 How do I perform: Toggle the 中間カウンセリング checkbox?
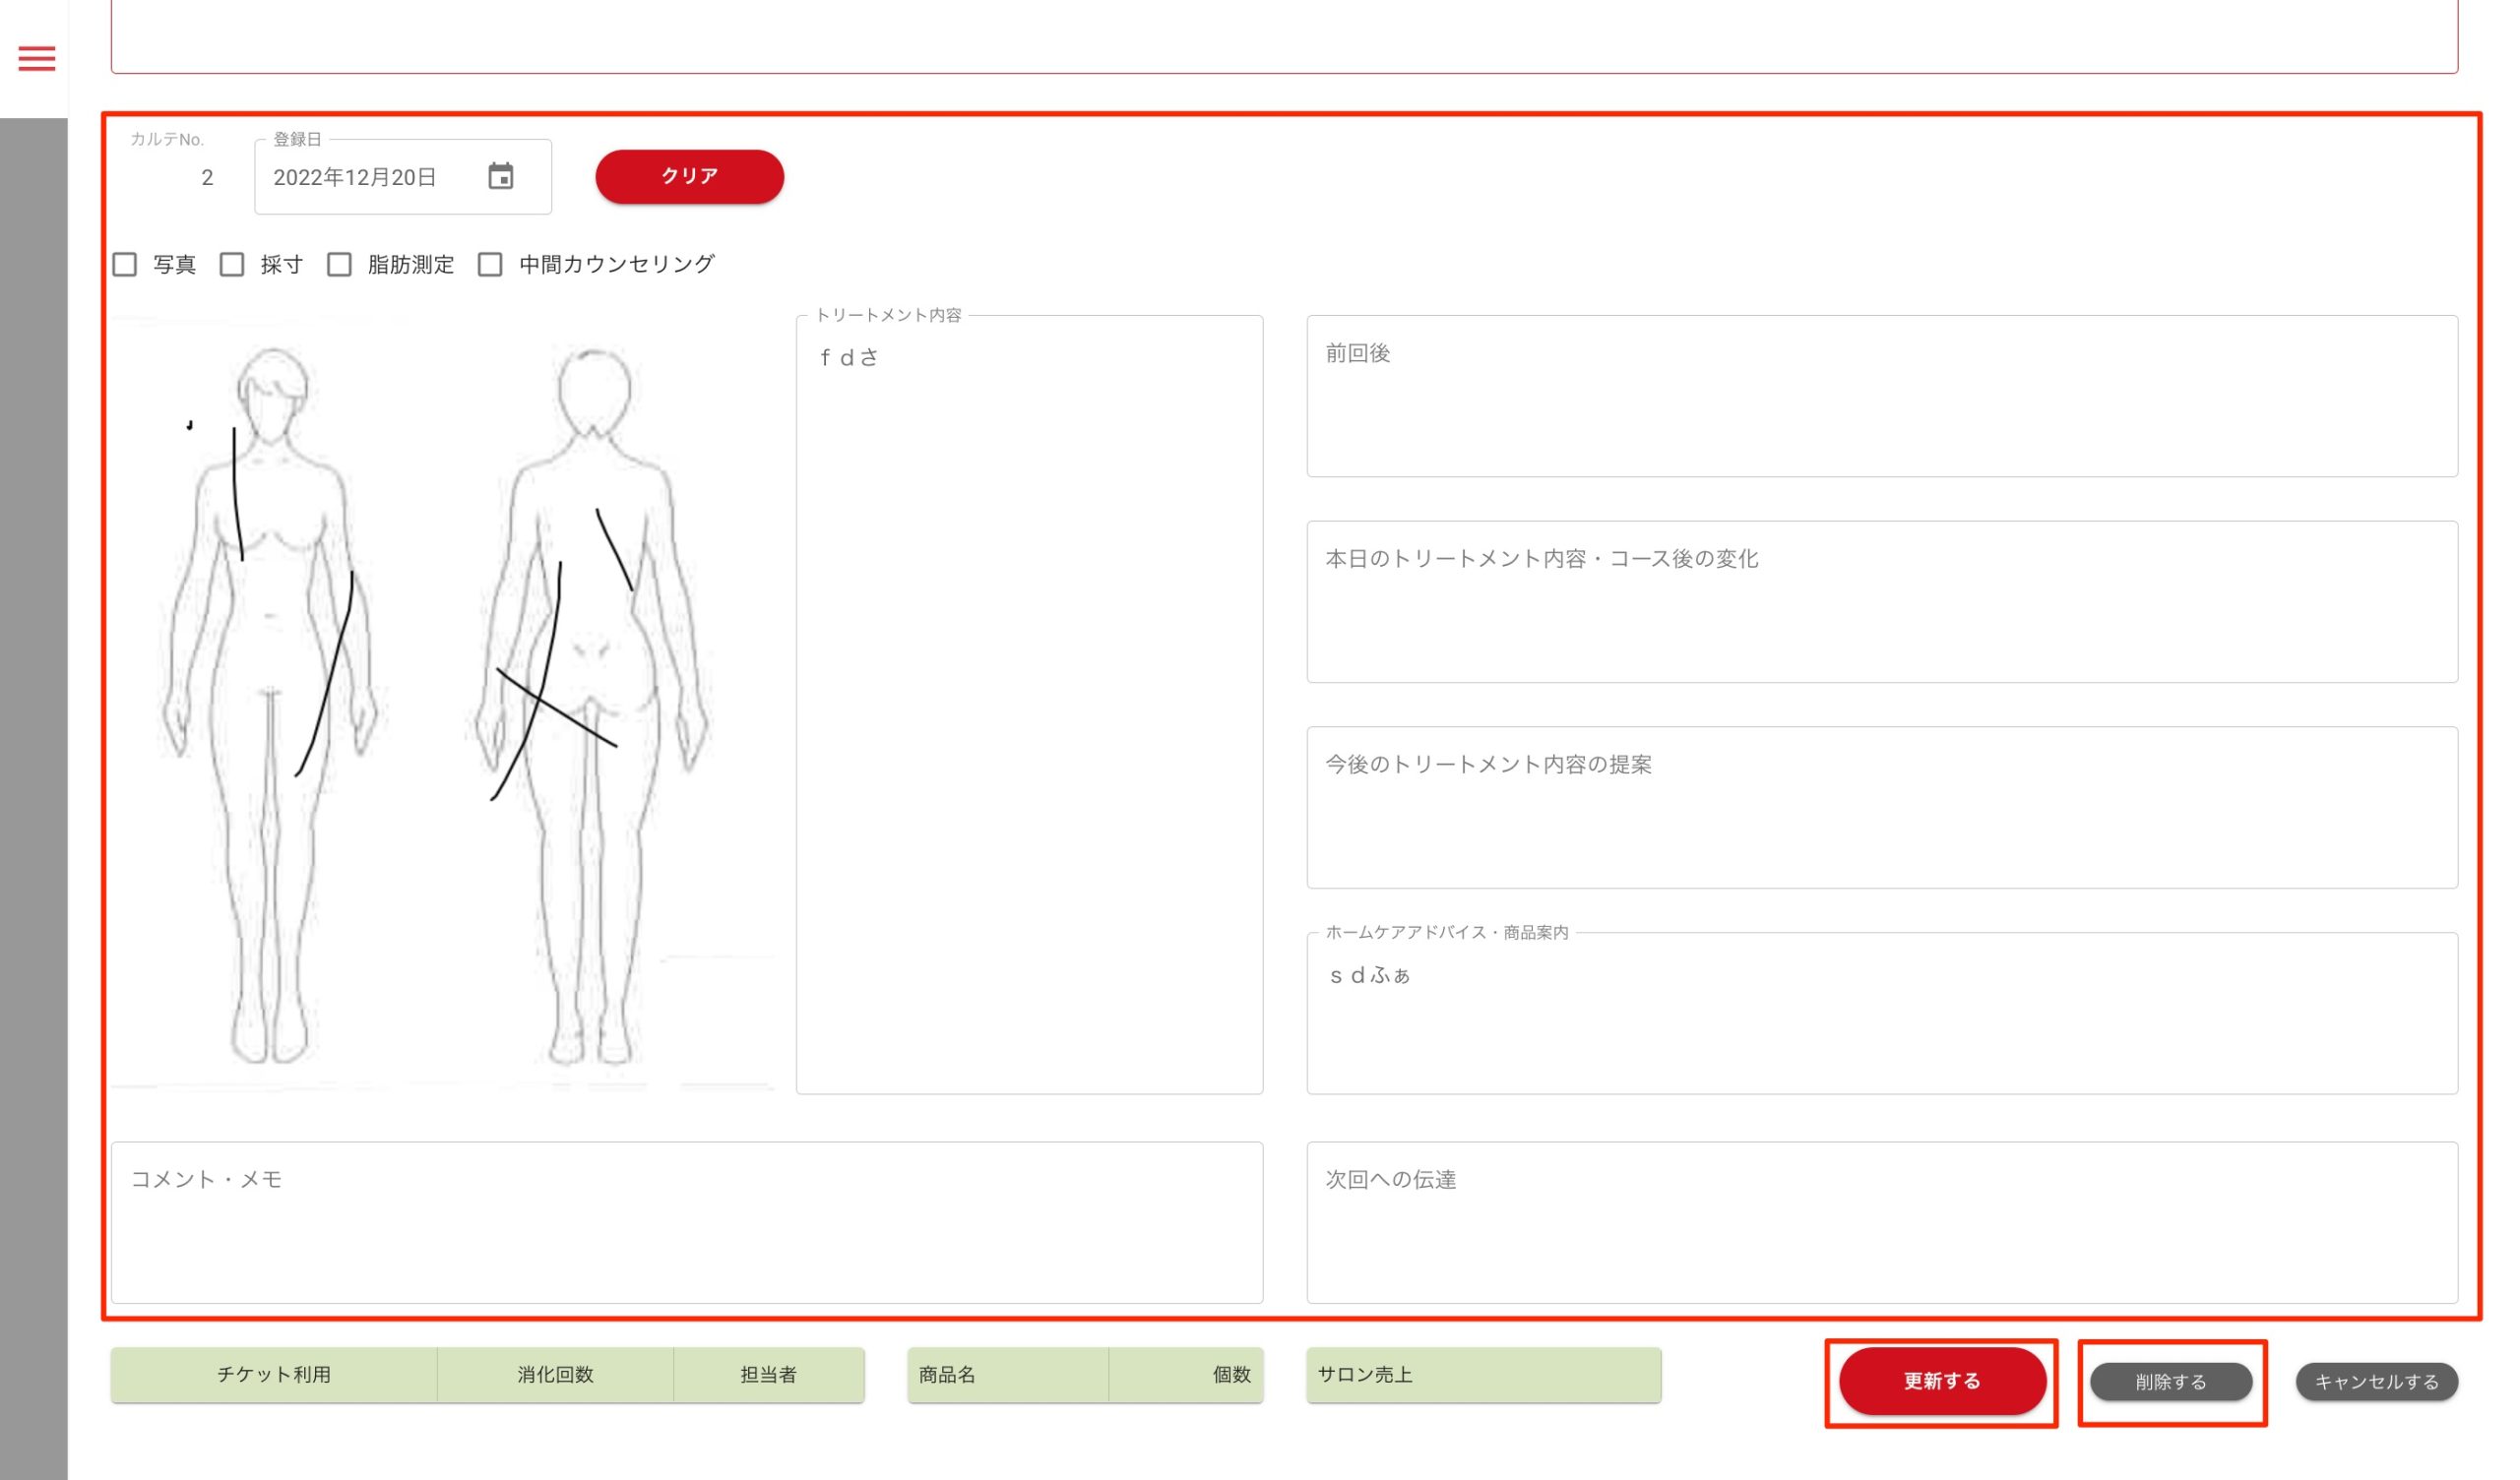point(490,264)
